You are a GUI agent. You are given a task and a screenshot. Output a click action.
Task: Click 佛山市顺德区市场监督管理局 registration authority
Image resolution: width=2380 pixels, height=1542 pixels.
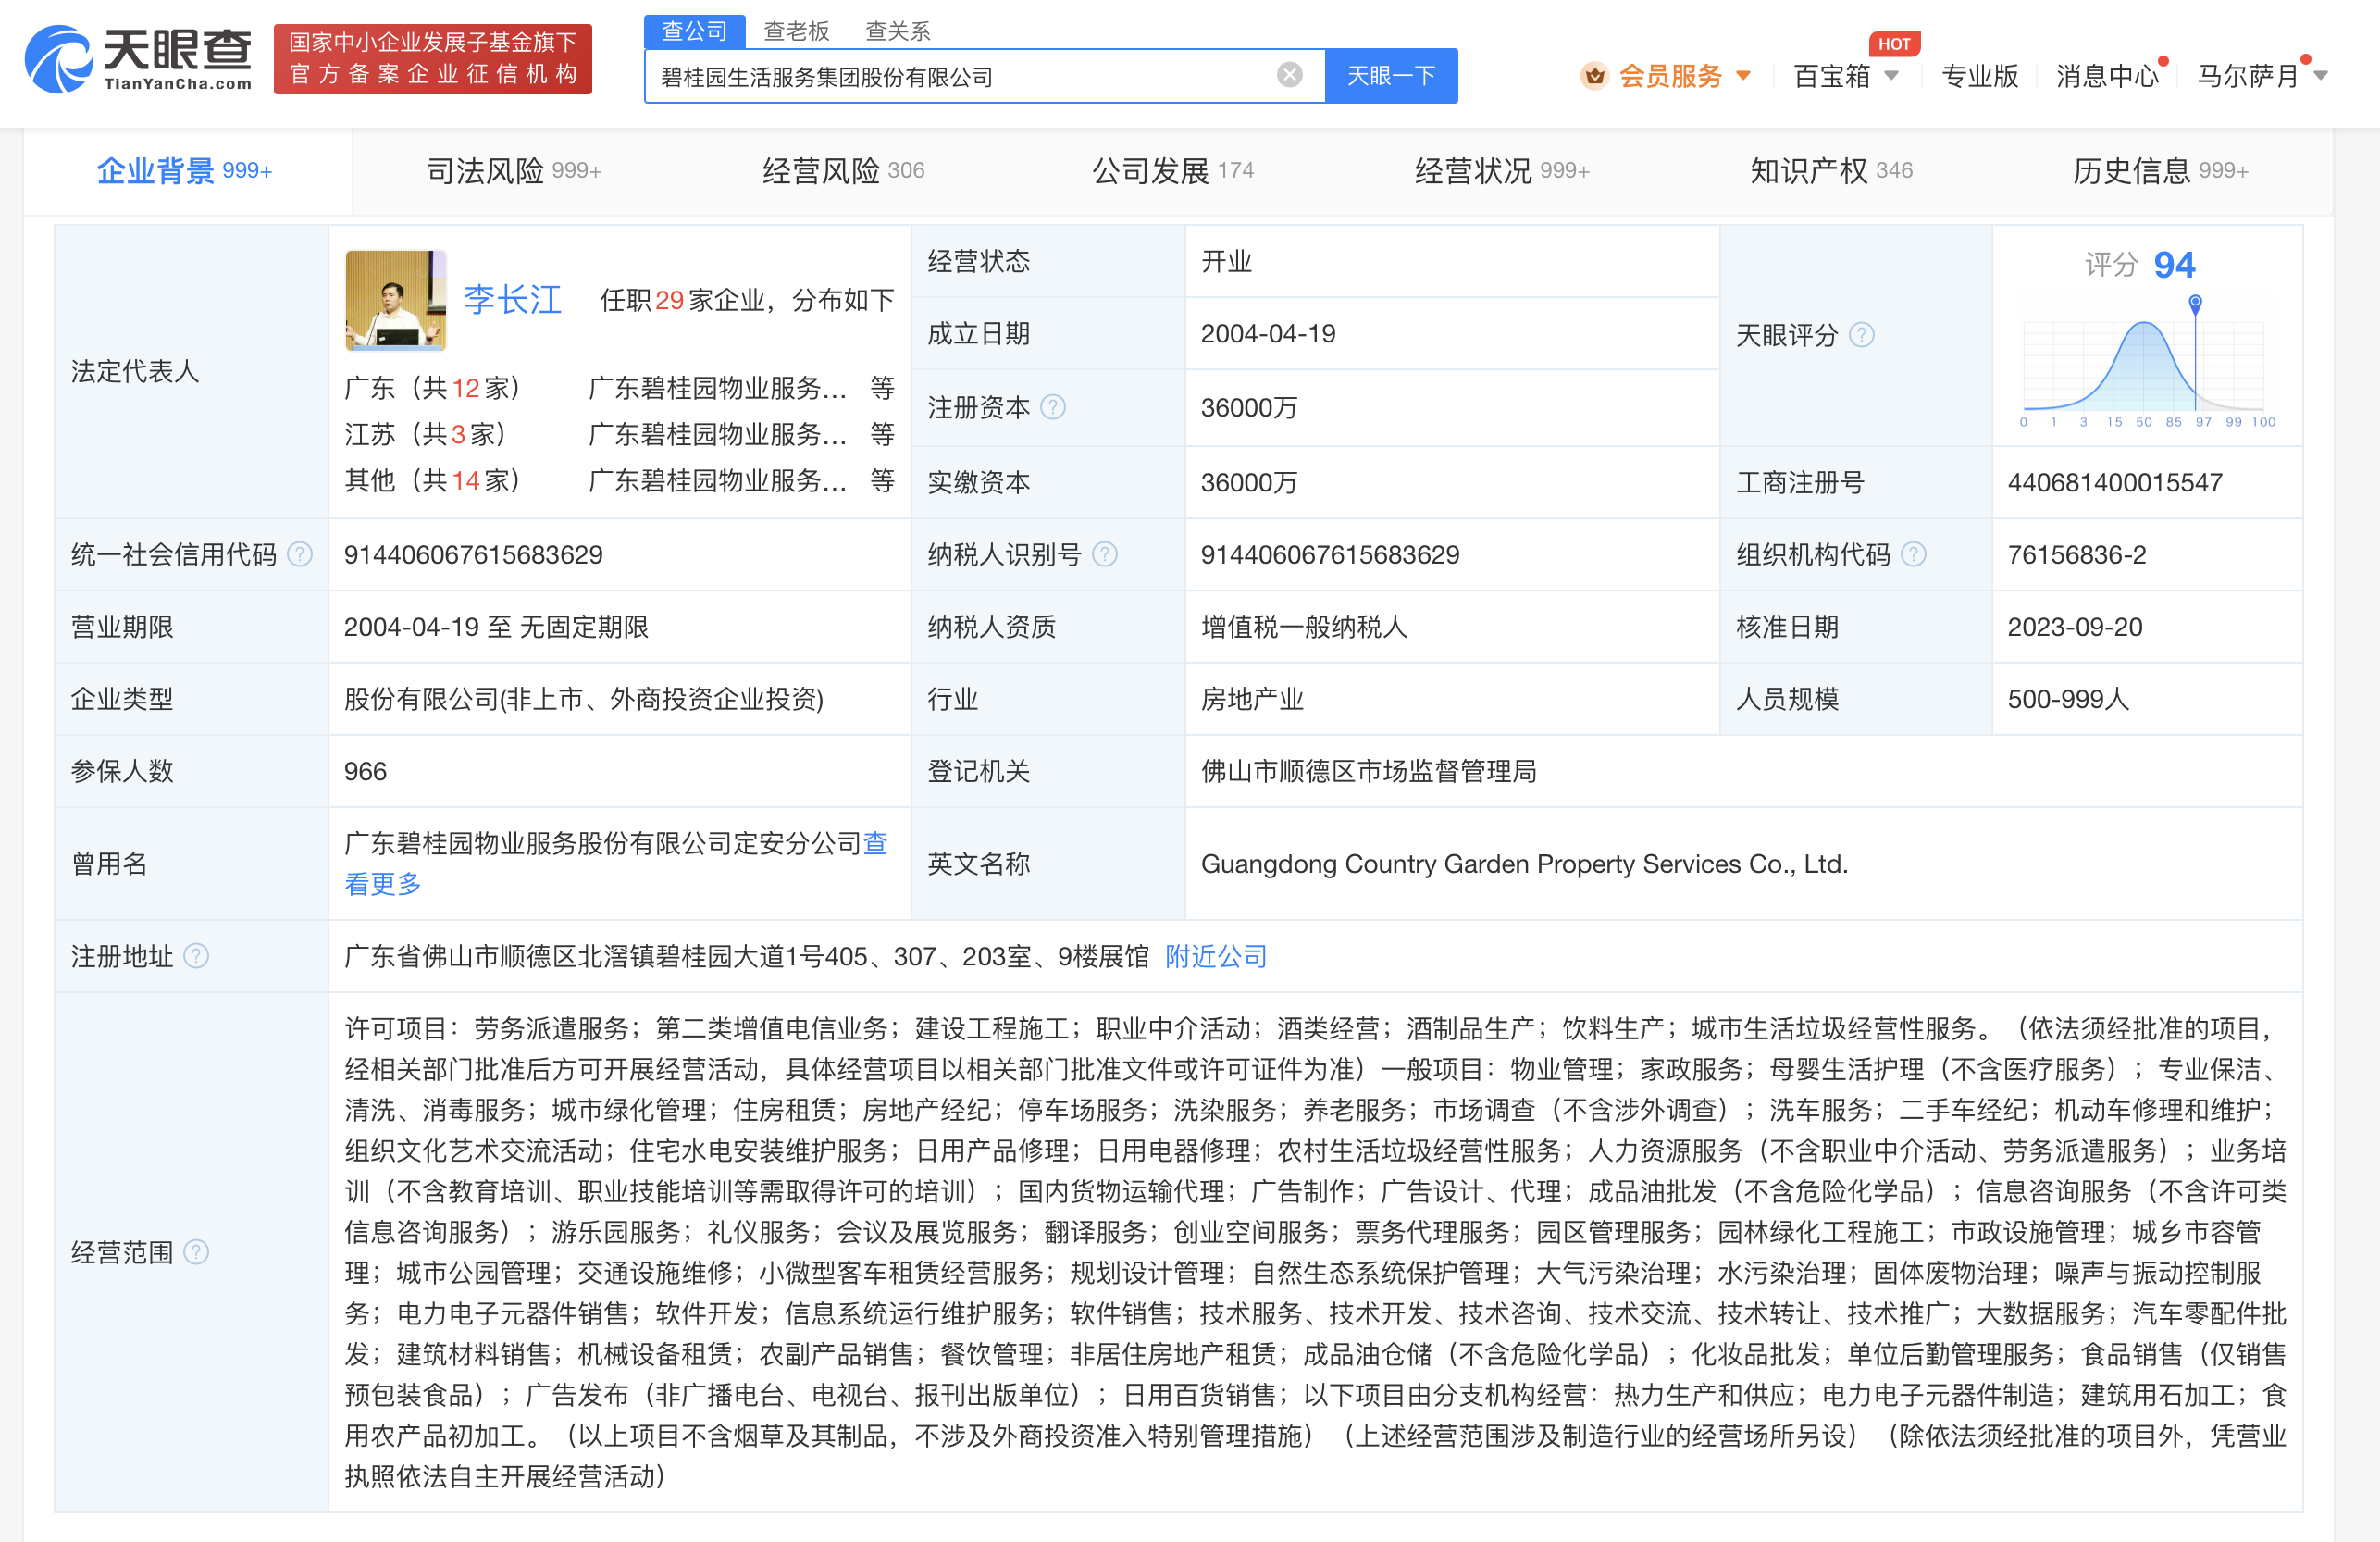(1368, 771)
